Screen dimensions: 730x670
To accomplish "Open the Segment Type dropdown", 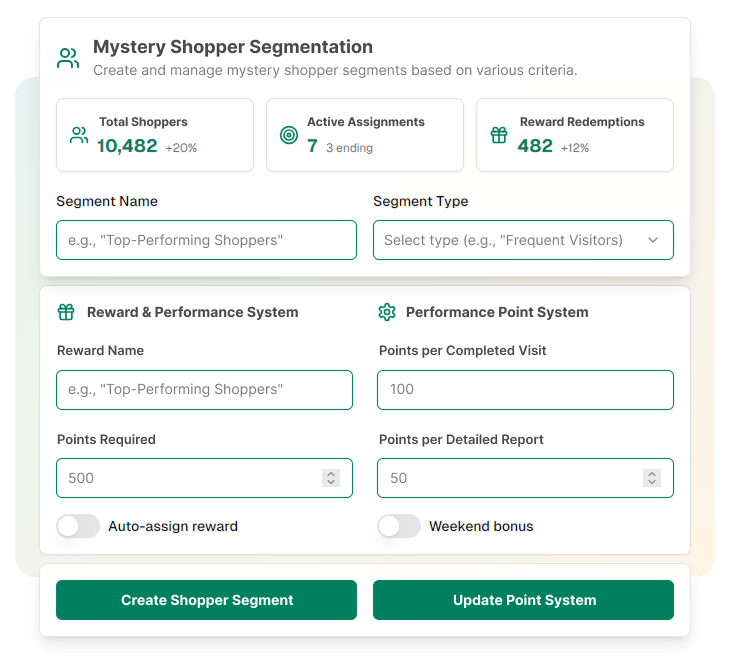I will coord(523,240).
